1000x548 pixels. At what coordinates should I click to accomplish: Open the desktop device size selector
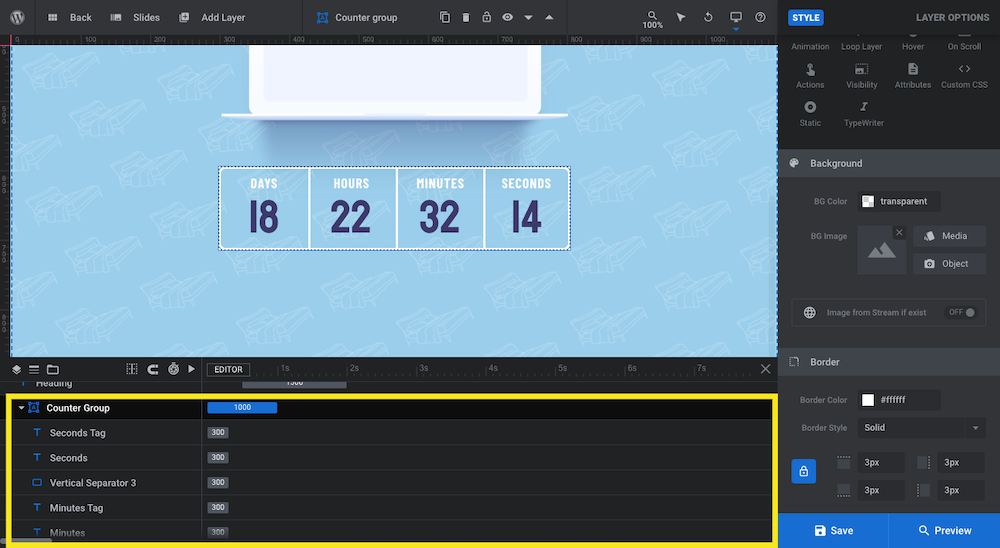pos(736,18)
